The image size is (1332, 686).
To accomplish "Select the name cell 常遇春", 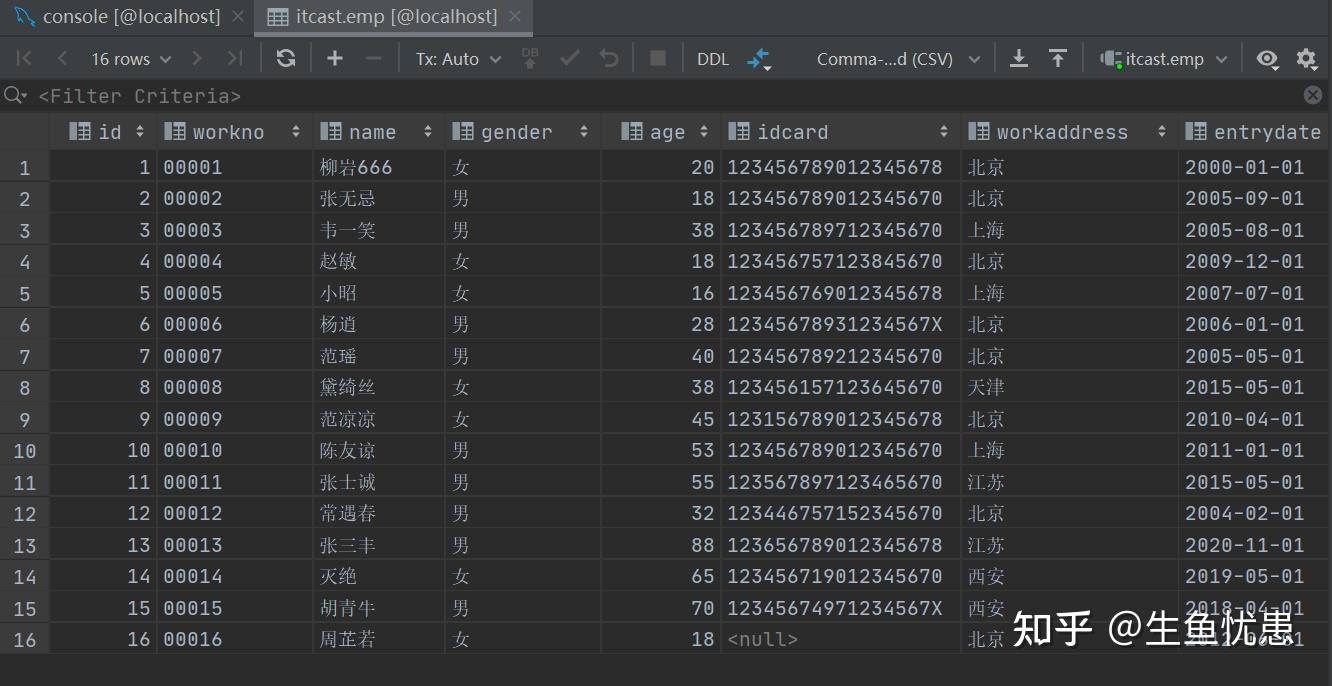I will tap(379, 513).
